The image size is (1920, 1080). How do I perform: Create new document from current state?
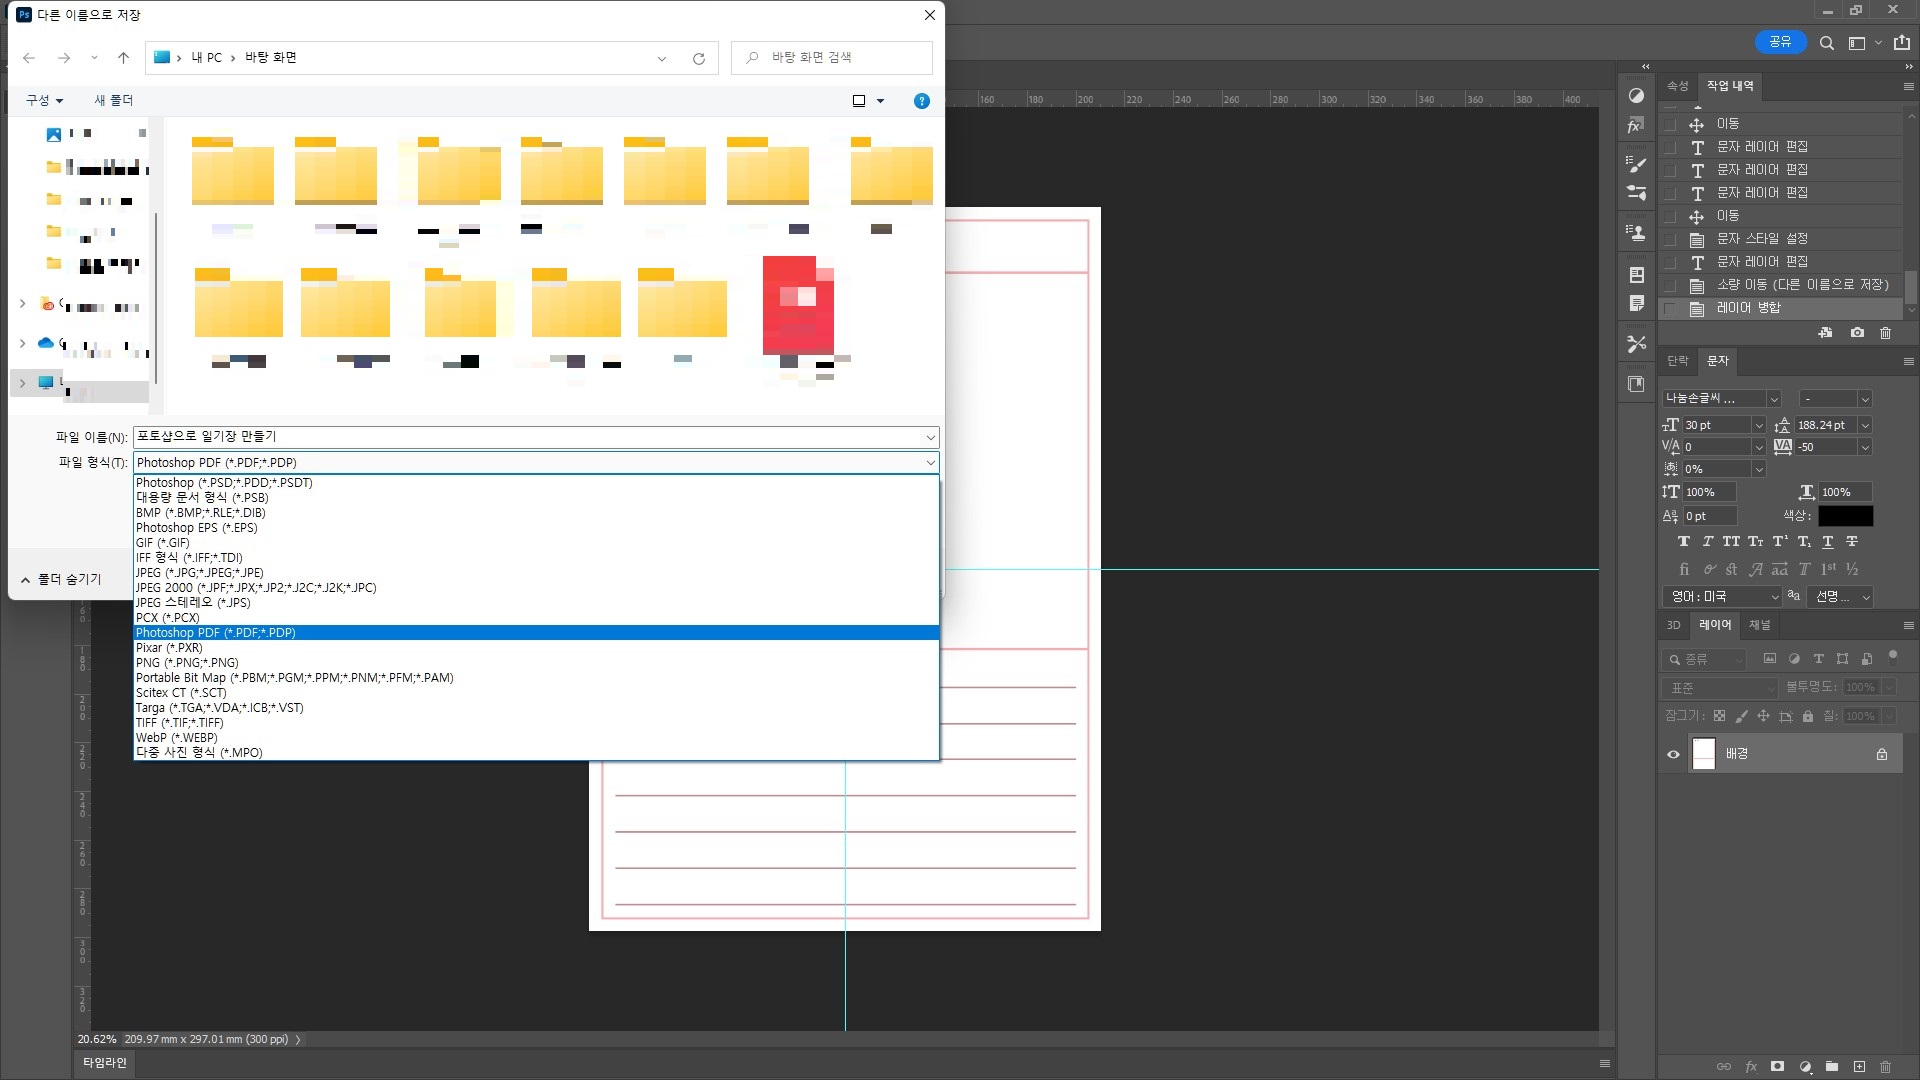[x=1825, y=333]
